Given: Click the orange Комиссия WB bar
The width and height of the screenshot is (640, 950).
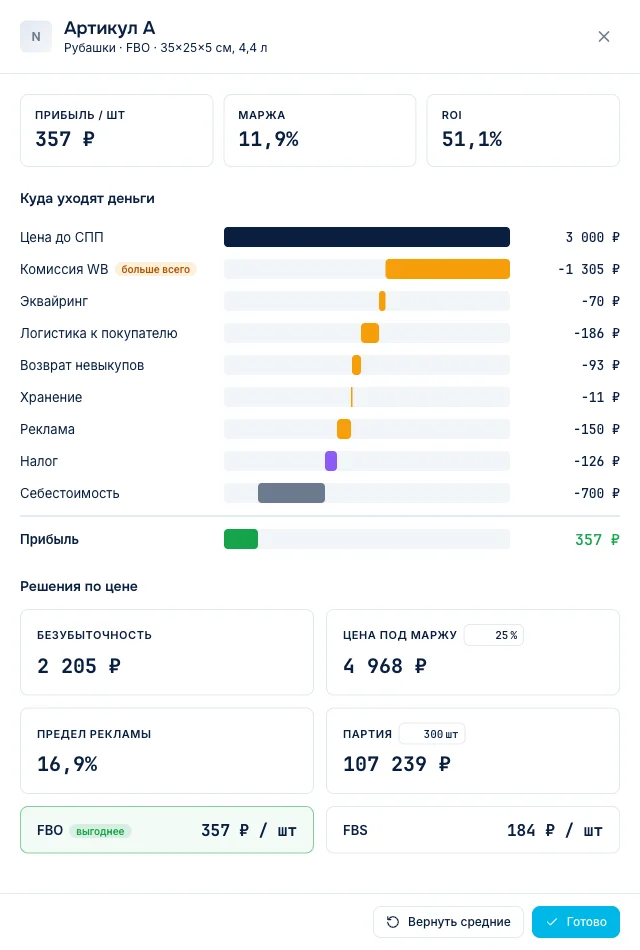Looking at the screenshot, I should (447, 269).
